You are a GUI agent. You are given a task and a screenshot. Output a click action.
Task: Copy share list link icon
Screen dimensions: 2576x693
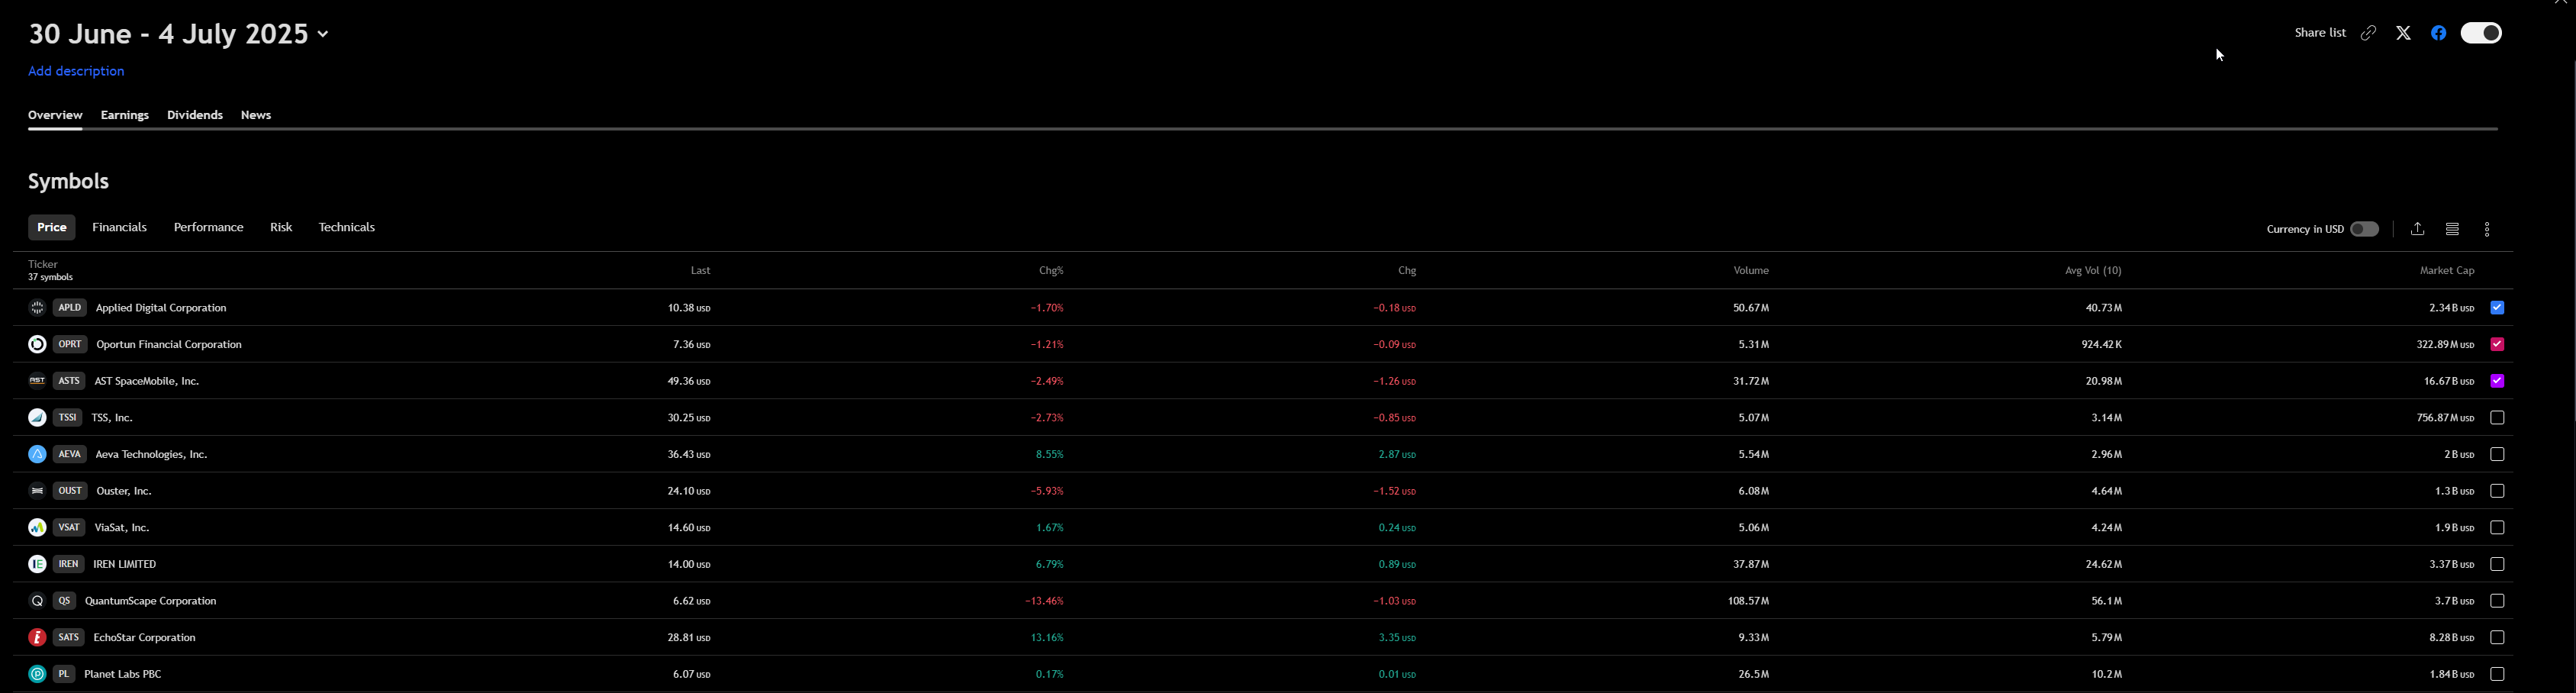pos(2368,33)
